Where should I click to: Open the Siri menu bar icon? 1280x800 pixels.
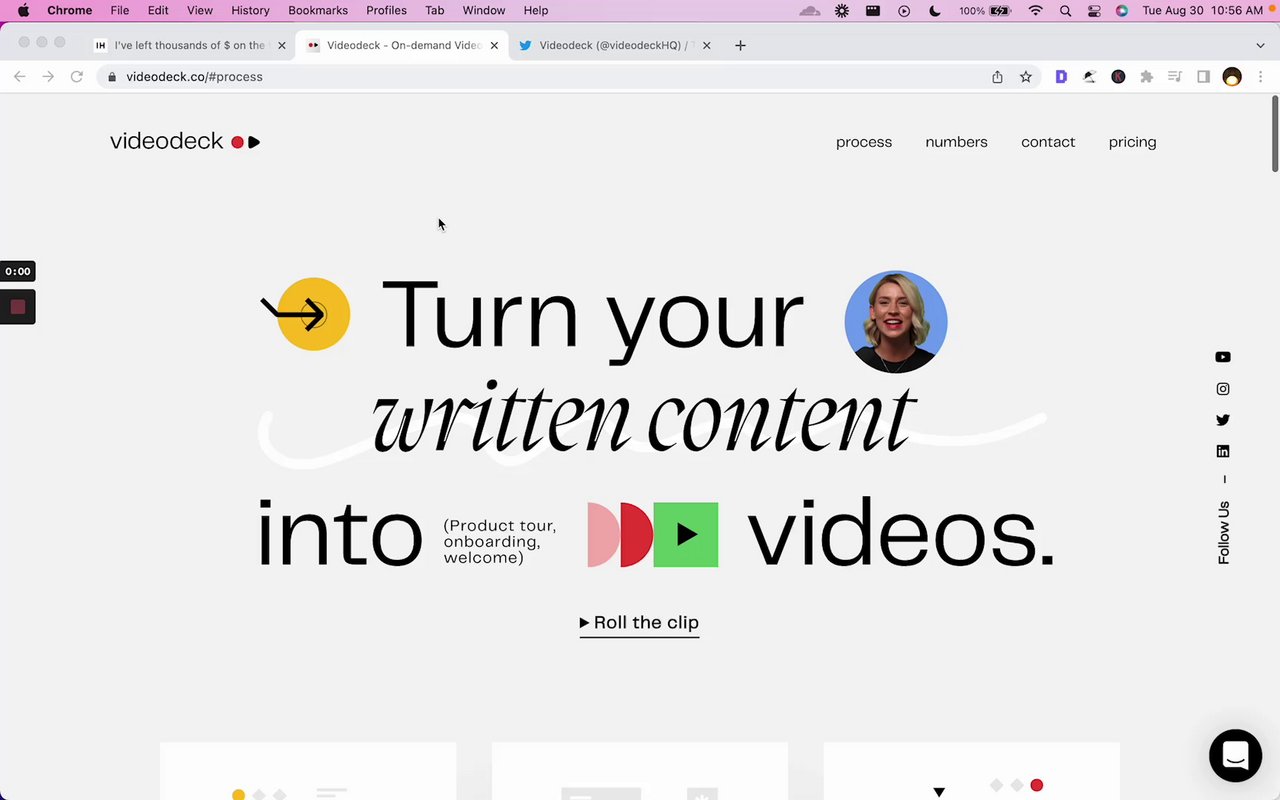(1122, 10)
